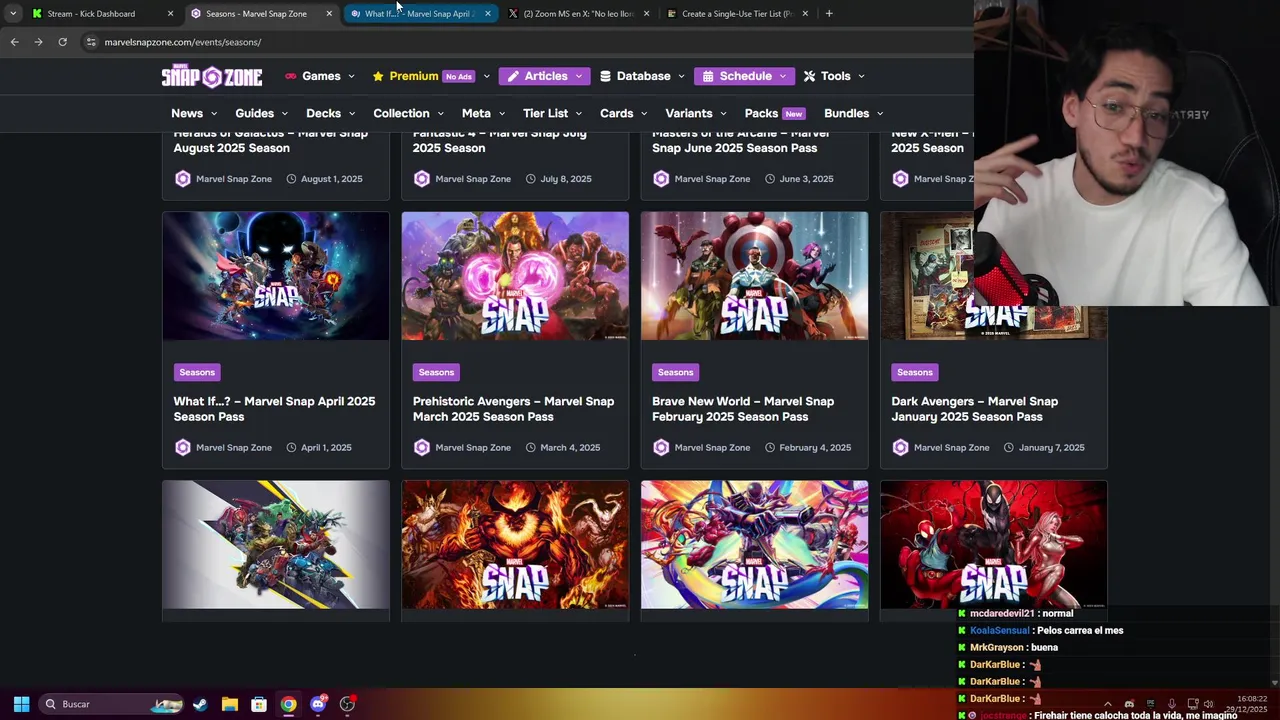Screen dimensions: 1280x720
Task: Click the What If…? season thumbnail image
Action: point(276,276)
